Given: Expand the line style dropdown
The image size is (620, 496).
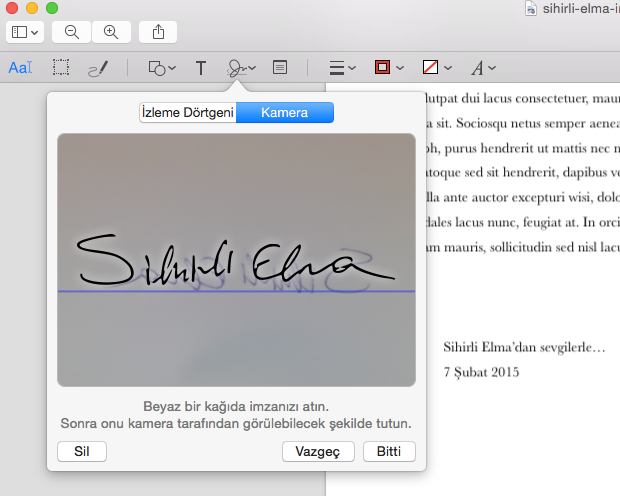Looking at the screenshot, I should pyautogui.click(x=343, y=68).
